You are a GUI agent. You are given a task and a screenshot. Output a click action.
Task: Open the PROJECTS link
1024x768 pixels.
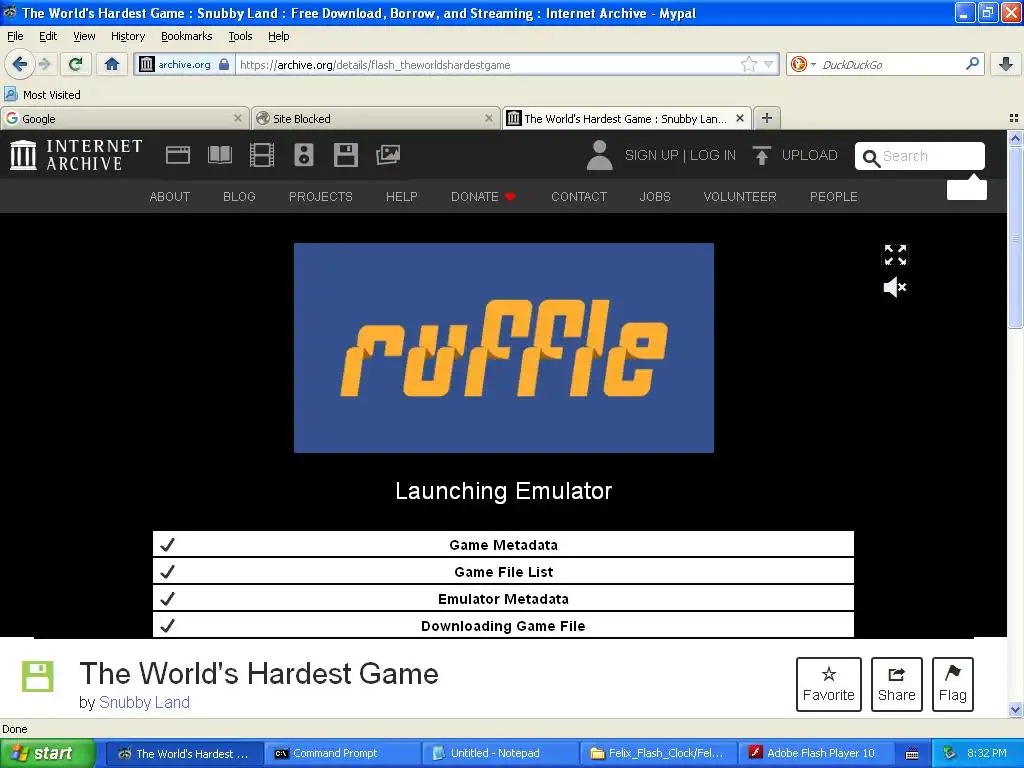(321, 197)
